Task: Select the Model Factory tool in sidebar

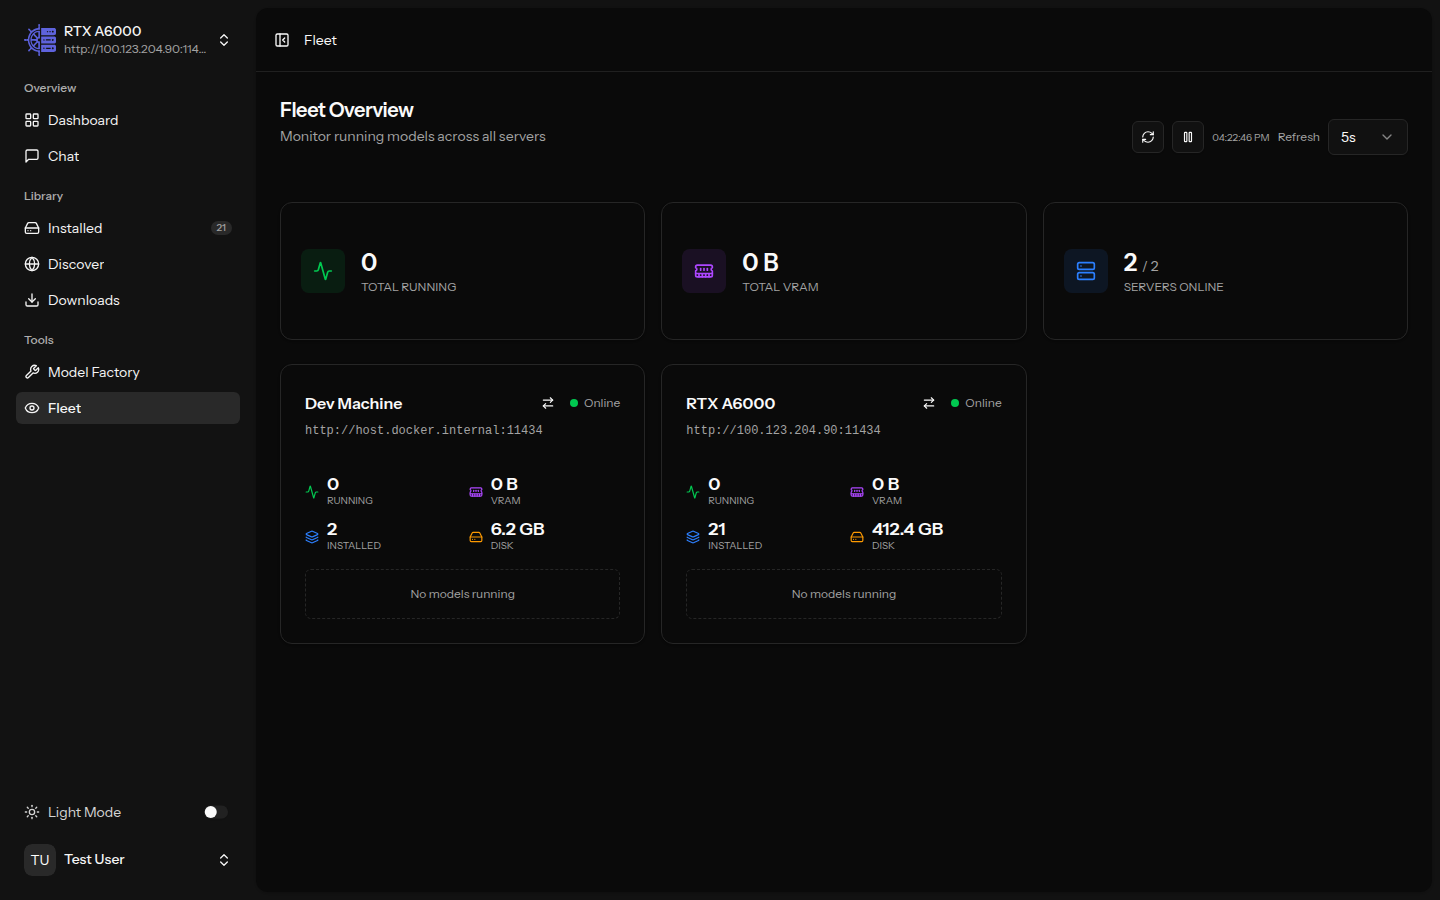Action: tap(93, 371)
